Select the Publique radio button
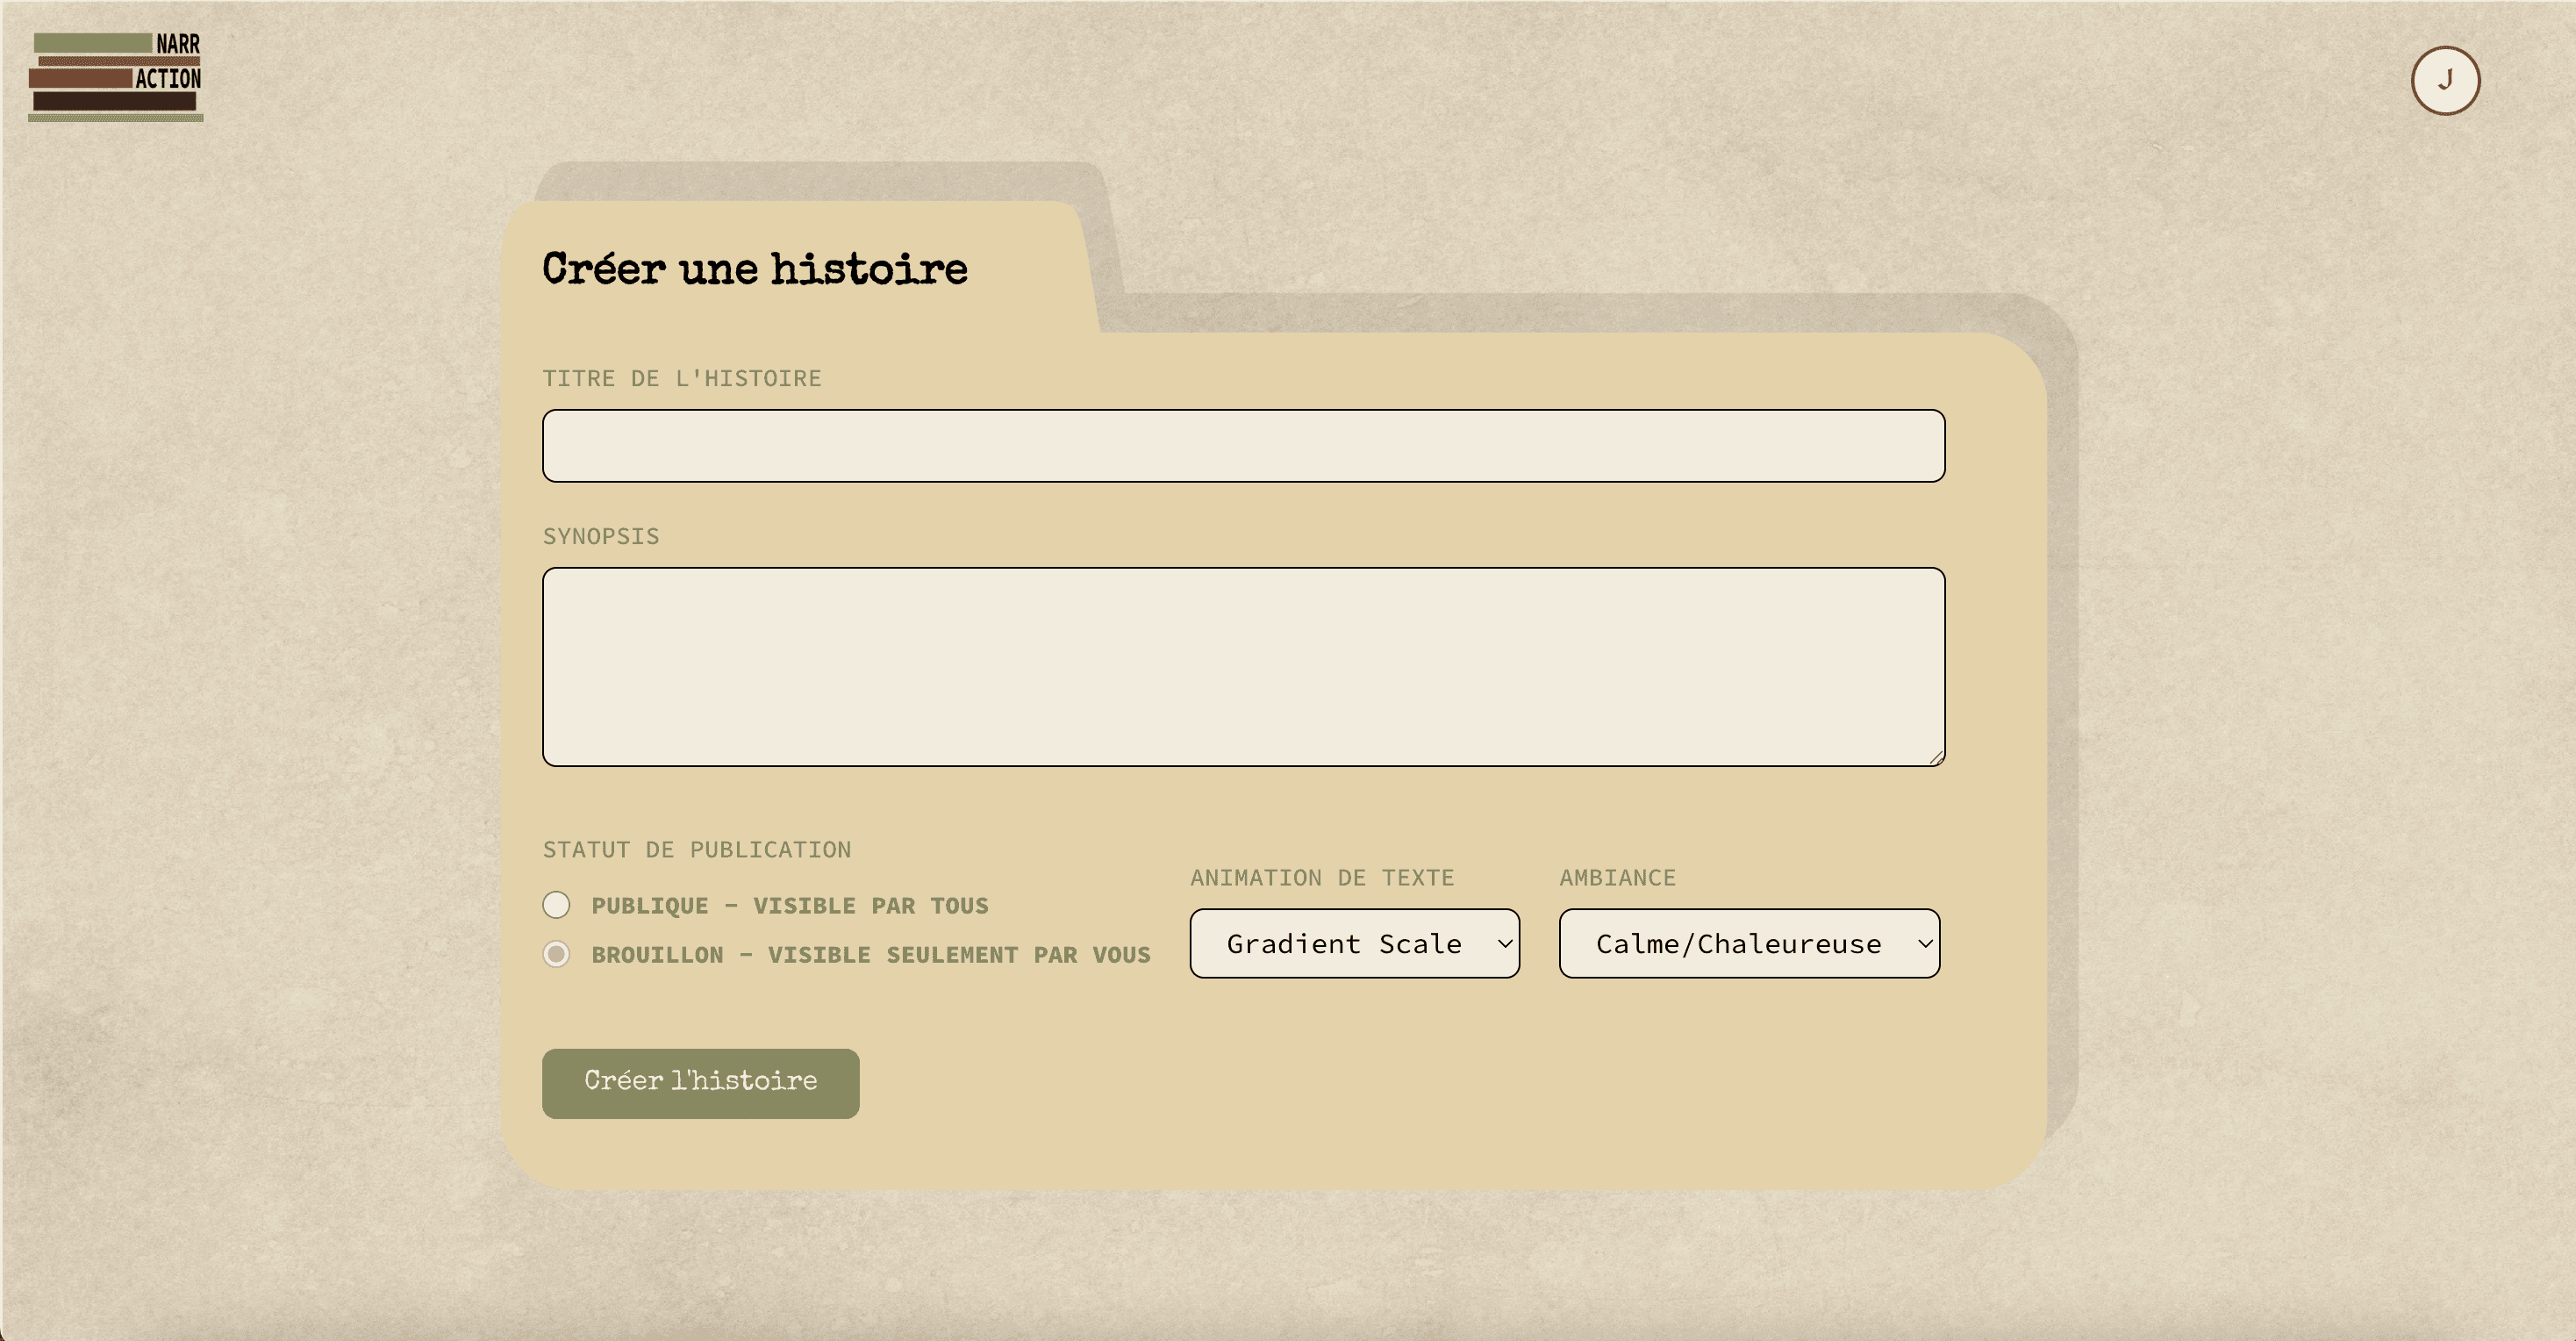This screenshot has height=1341, width=2576. pos(556,905)
